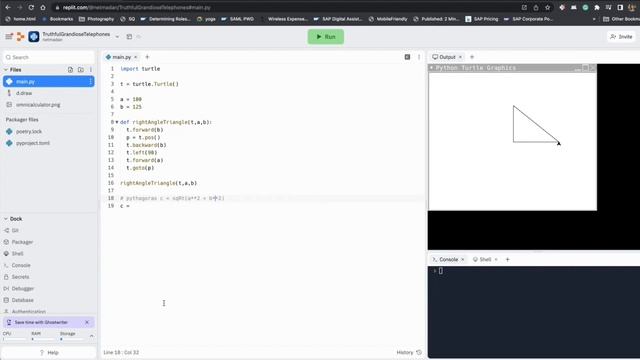Dismiss the Ghostwriter banner
The height and width of the screenshot is (360, 640).
[87, 322]
